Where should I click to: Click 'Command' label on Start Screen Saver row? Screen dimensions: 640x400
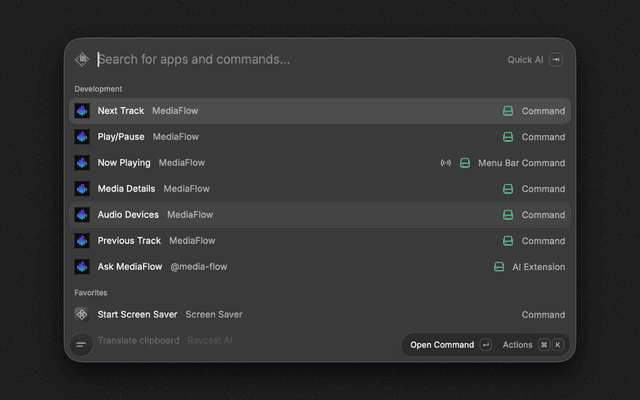click(x=543, y=315)
